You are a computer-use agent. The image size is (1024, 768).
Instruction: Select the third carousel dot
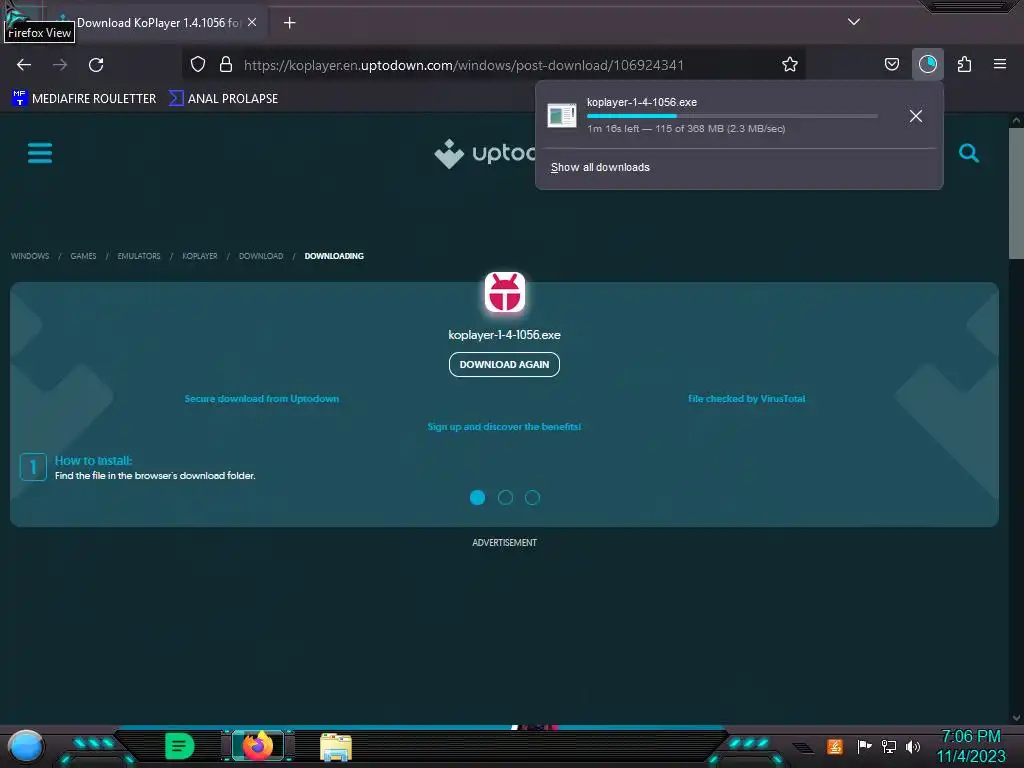[532, 498]
